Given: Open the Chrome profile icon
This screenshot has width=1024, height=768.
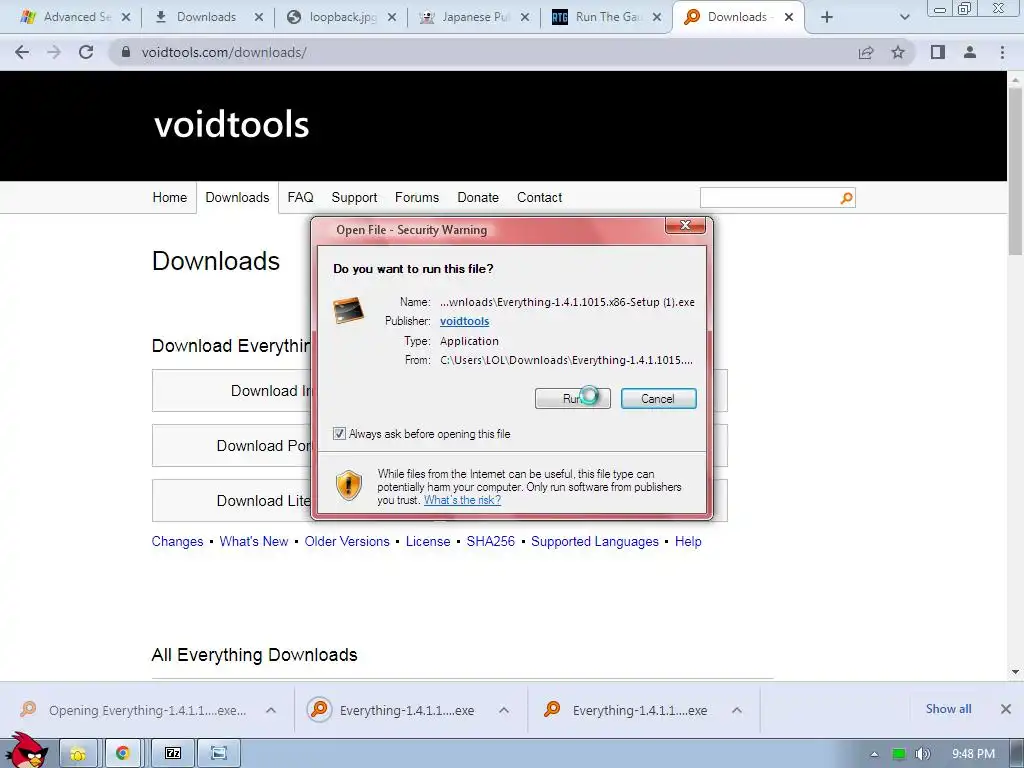Looking at the screenshot, I should click(970, 52).
